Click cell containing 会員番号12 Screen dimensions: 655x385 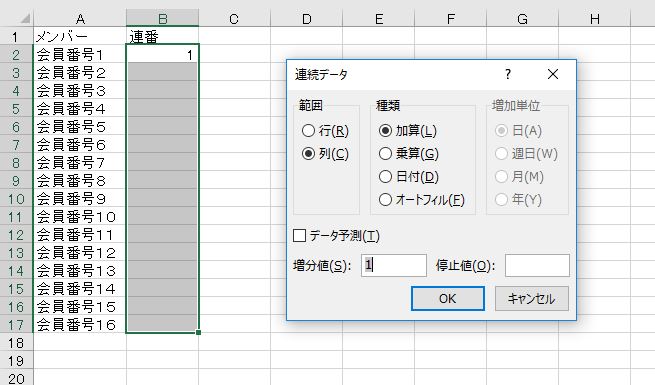[80, 252]
